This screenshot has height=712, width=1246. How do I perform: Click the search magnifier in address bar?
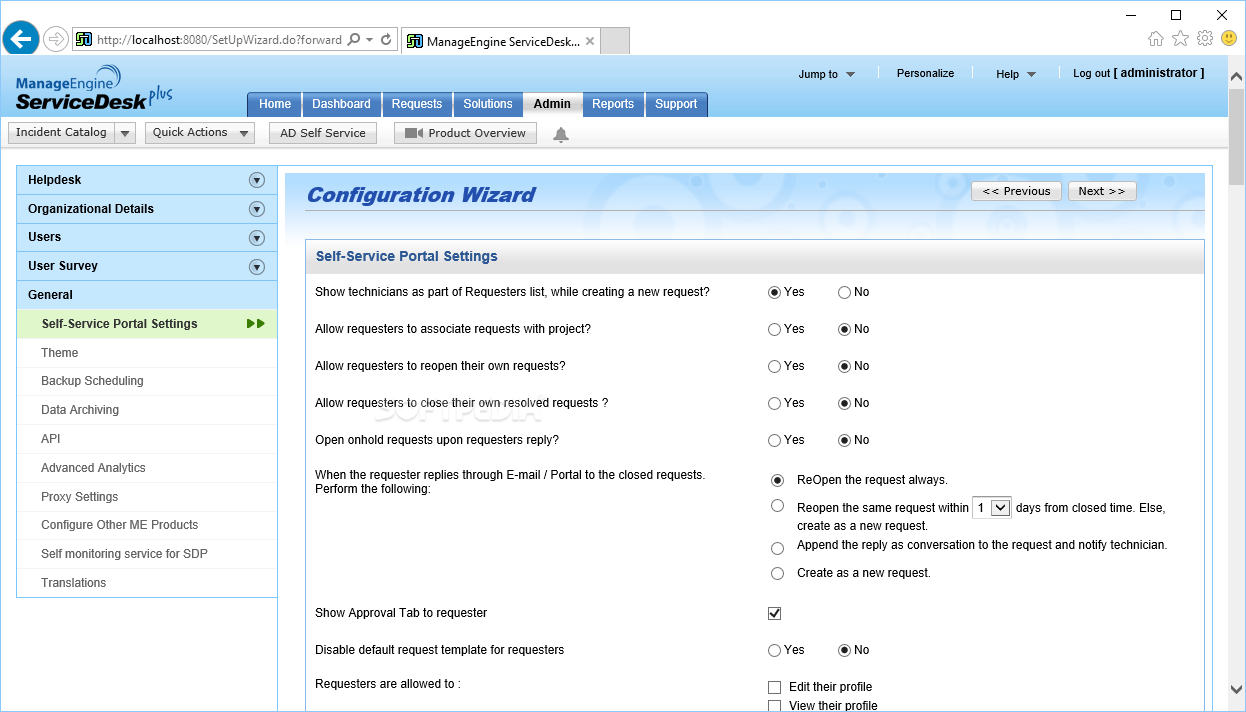(x=353, y=40)
